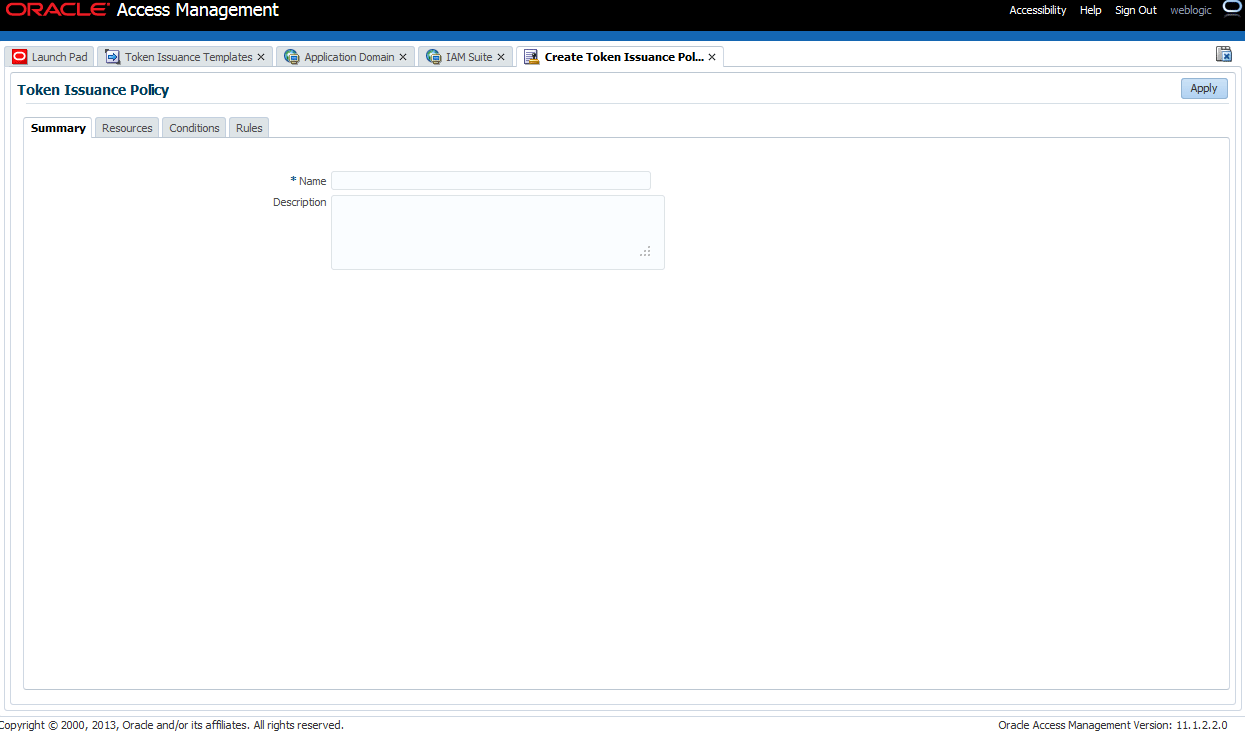Focus the Name input field

click(491, 181)
